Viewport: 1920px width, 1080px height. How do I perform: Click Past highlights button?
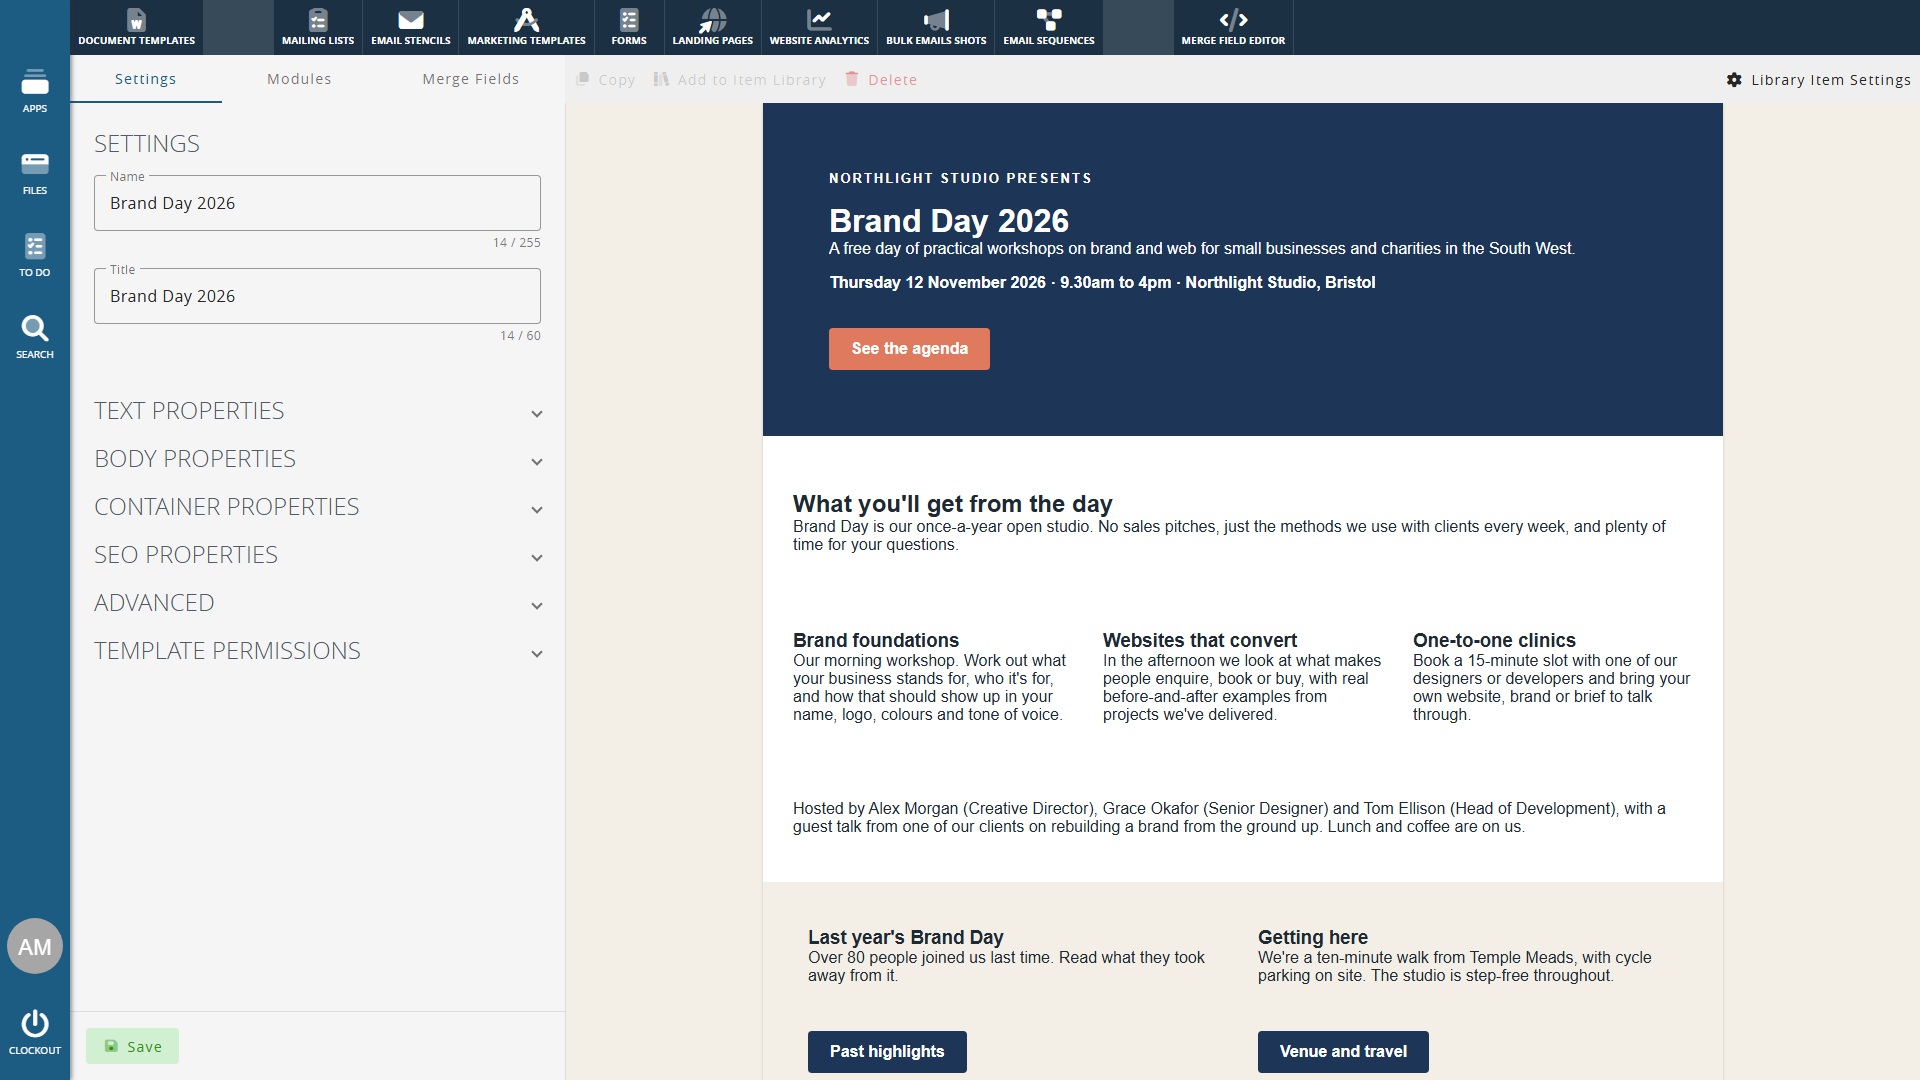tap(887, 1052)
